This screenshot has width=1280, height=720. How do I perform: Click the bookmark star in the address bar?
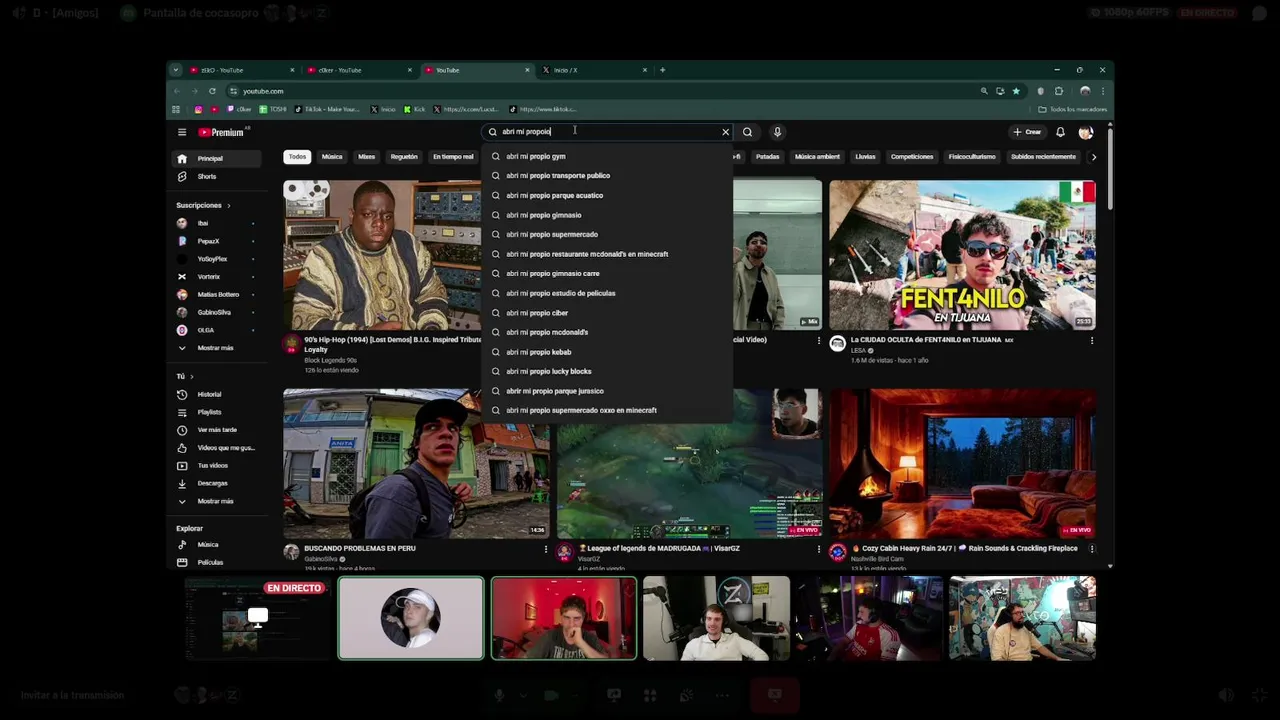1016,91
